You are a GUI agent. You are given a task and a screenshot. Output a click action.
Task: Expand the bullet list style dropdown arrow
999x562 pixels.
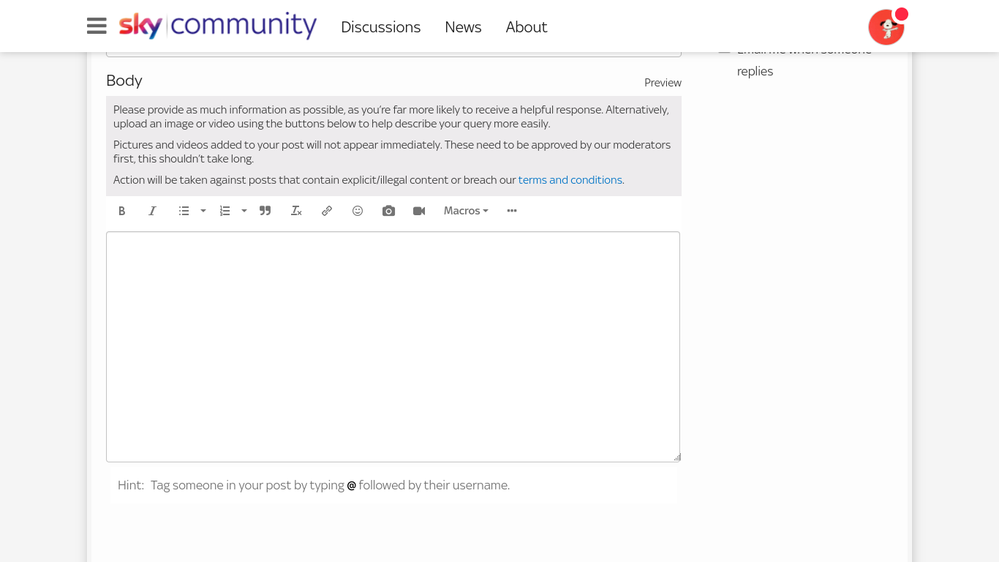coord(203,211)
